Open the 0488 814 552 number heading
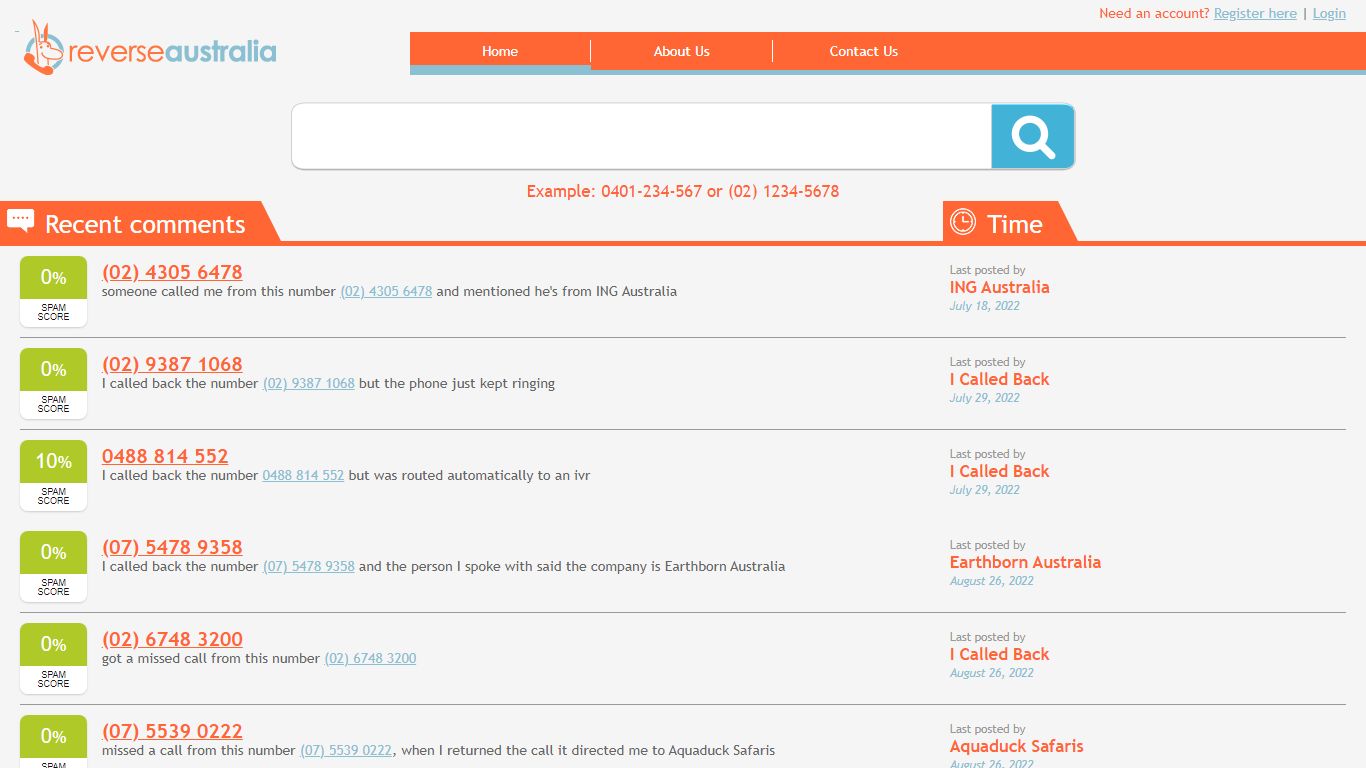Screen dimensions: 1366x768 coord(165,456)
